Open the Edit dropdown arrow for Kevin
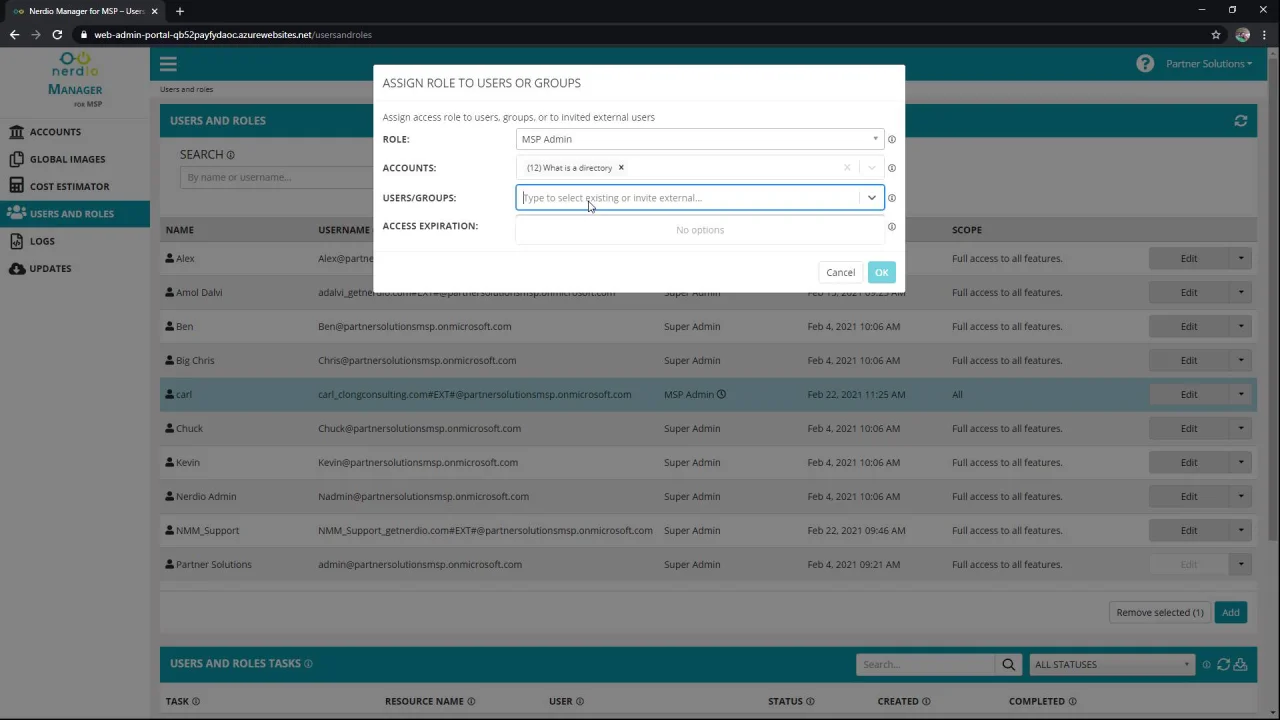 (x=1241, y=463)
